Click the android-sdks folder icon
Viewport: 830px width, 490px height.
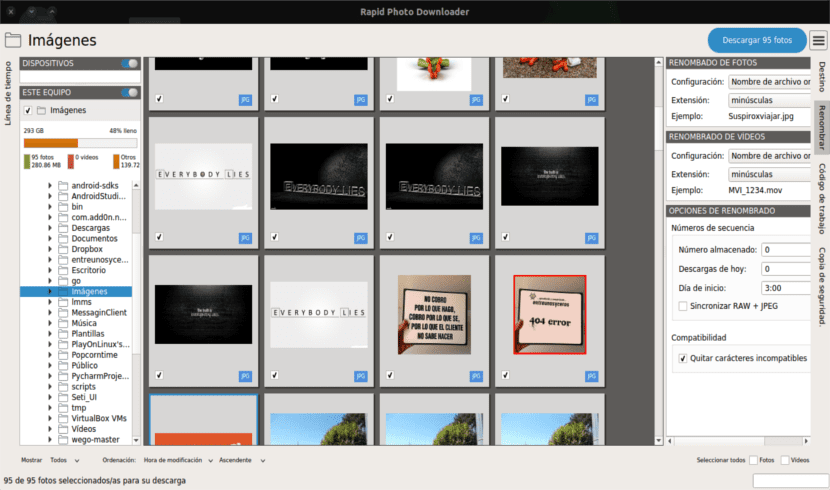(x=63, y=186)
